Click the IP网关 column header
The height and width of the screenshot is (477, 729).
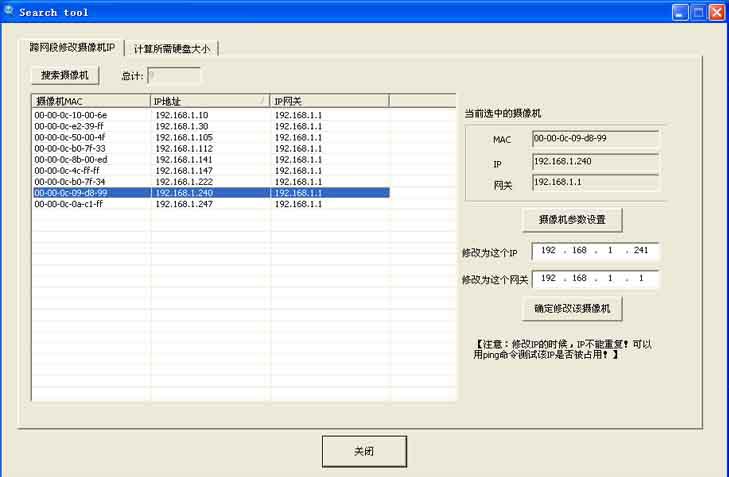(328, 101)
